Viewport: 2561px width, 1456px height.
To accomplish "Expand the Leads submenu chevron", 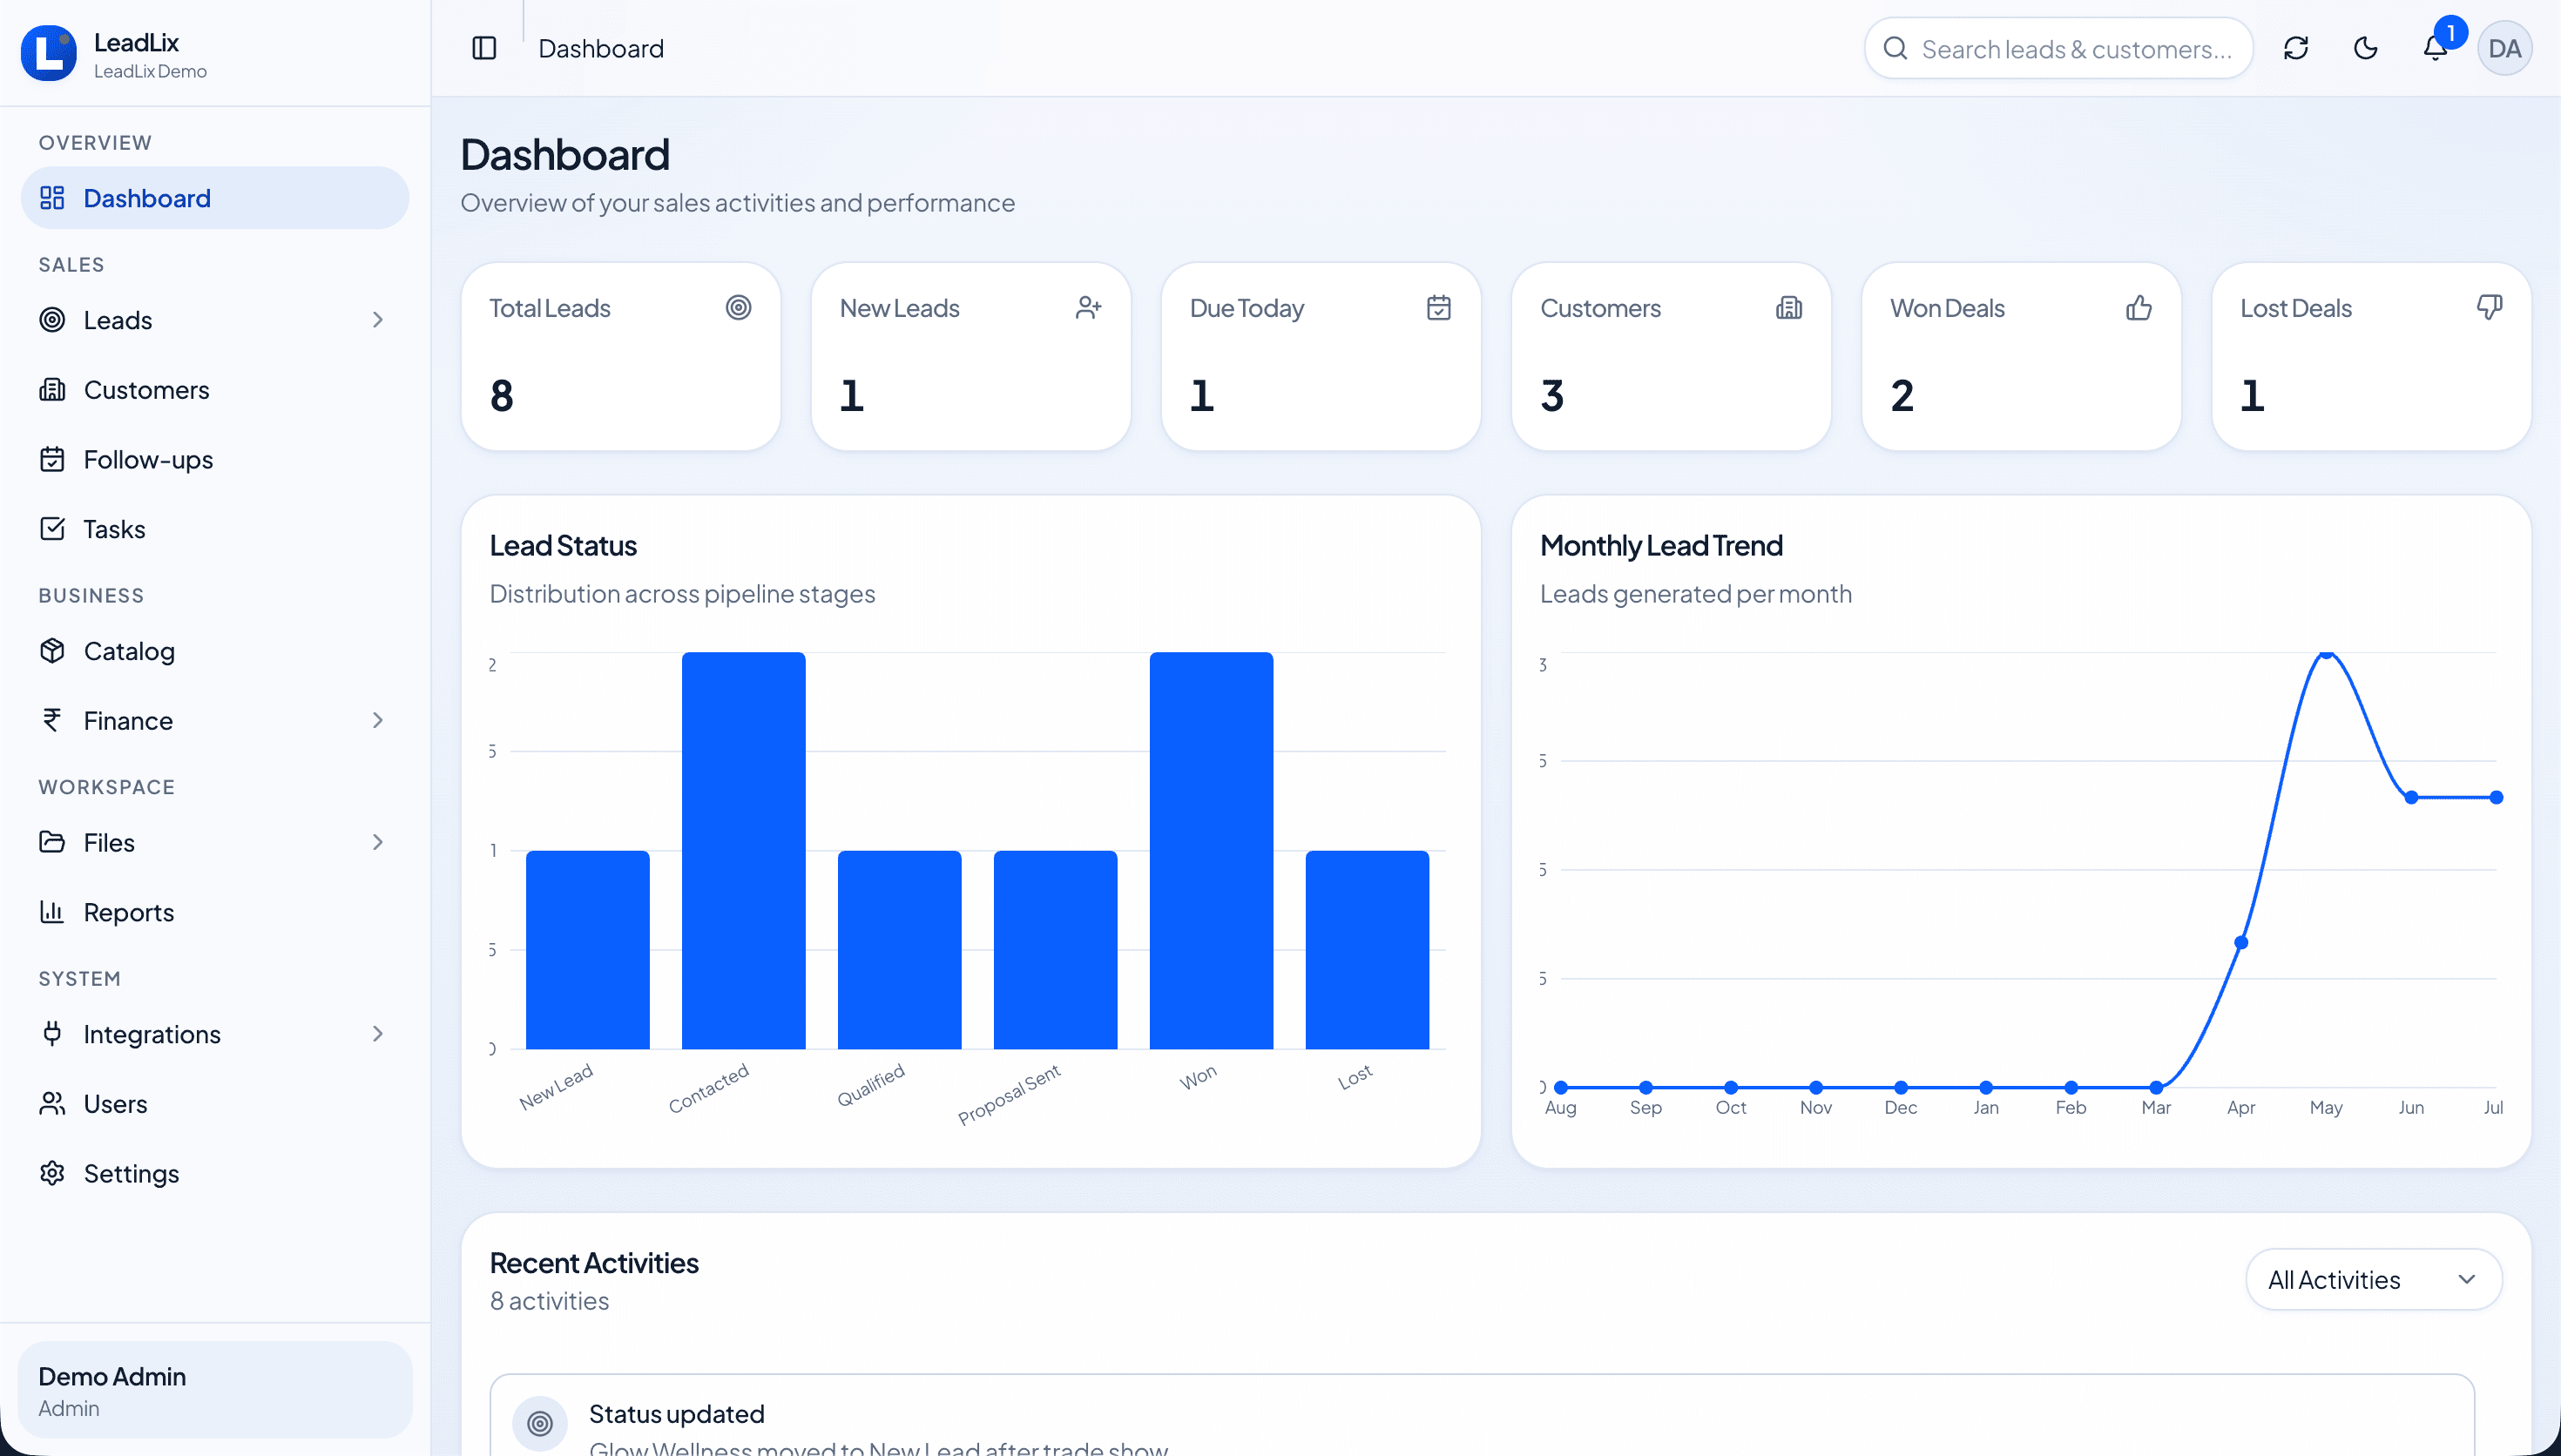I will click(378, 320).
